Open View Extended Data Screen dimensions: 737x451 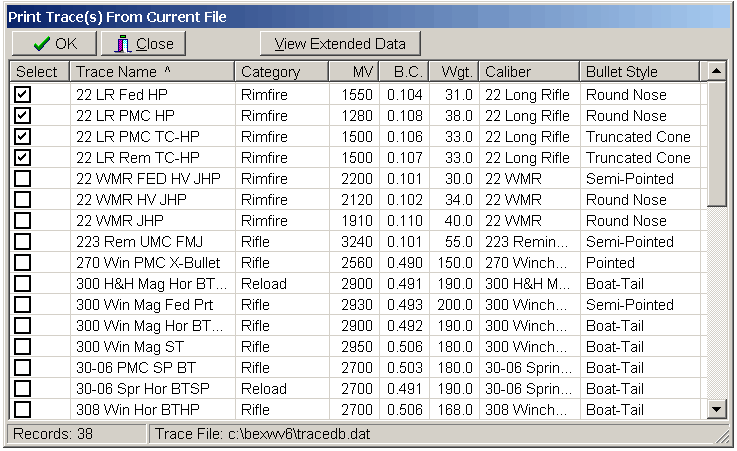tap(340, 44)
